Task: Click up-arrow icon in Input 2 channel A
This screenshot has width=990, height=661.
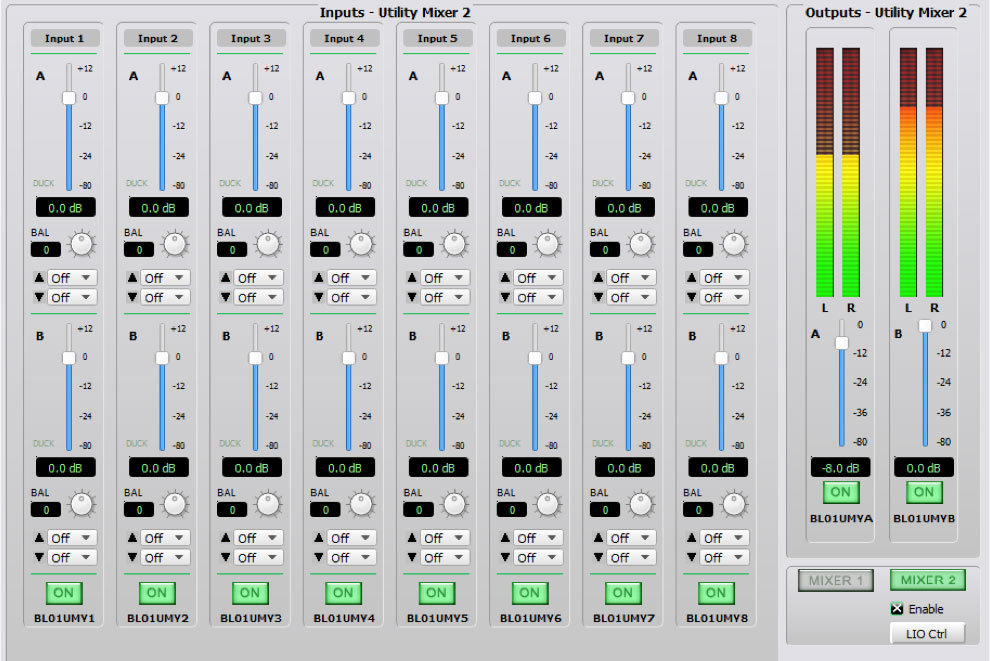Action: 132,278
